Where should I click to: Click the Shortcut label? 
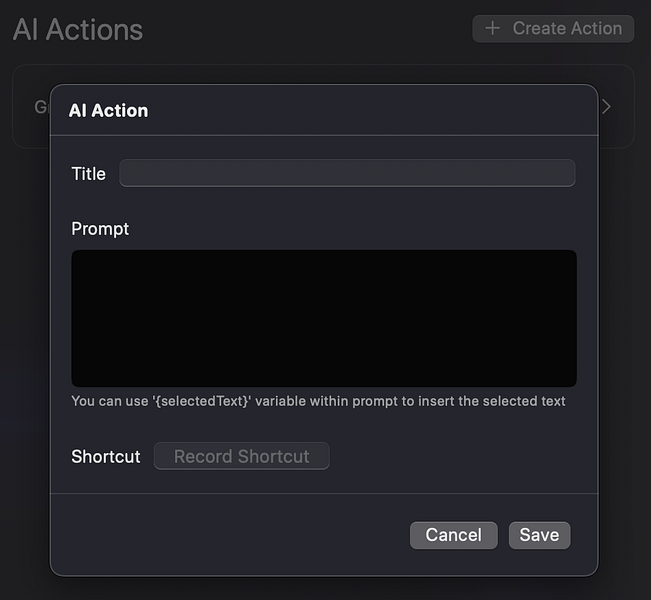click(106, 457)
